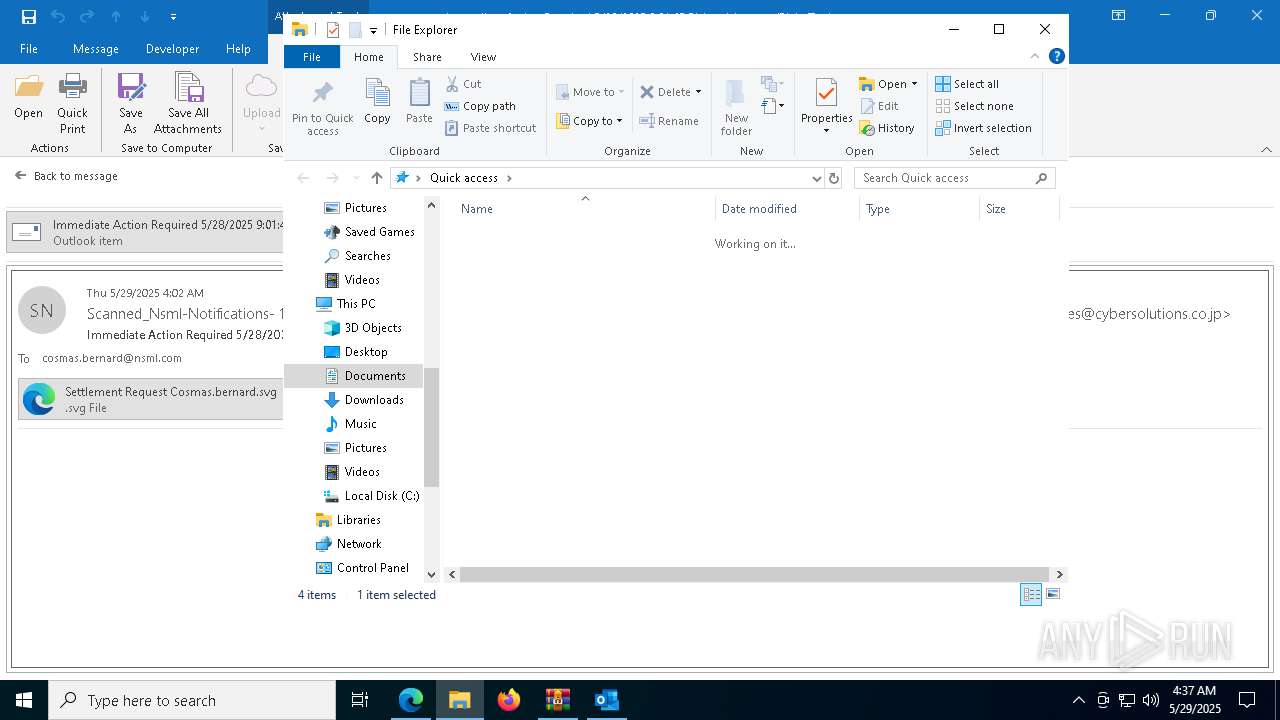Click Back to message in Outlook
The height and width of the screenshot is (720, 1280).
(66, 176)
